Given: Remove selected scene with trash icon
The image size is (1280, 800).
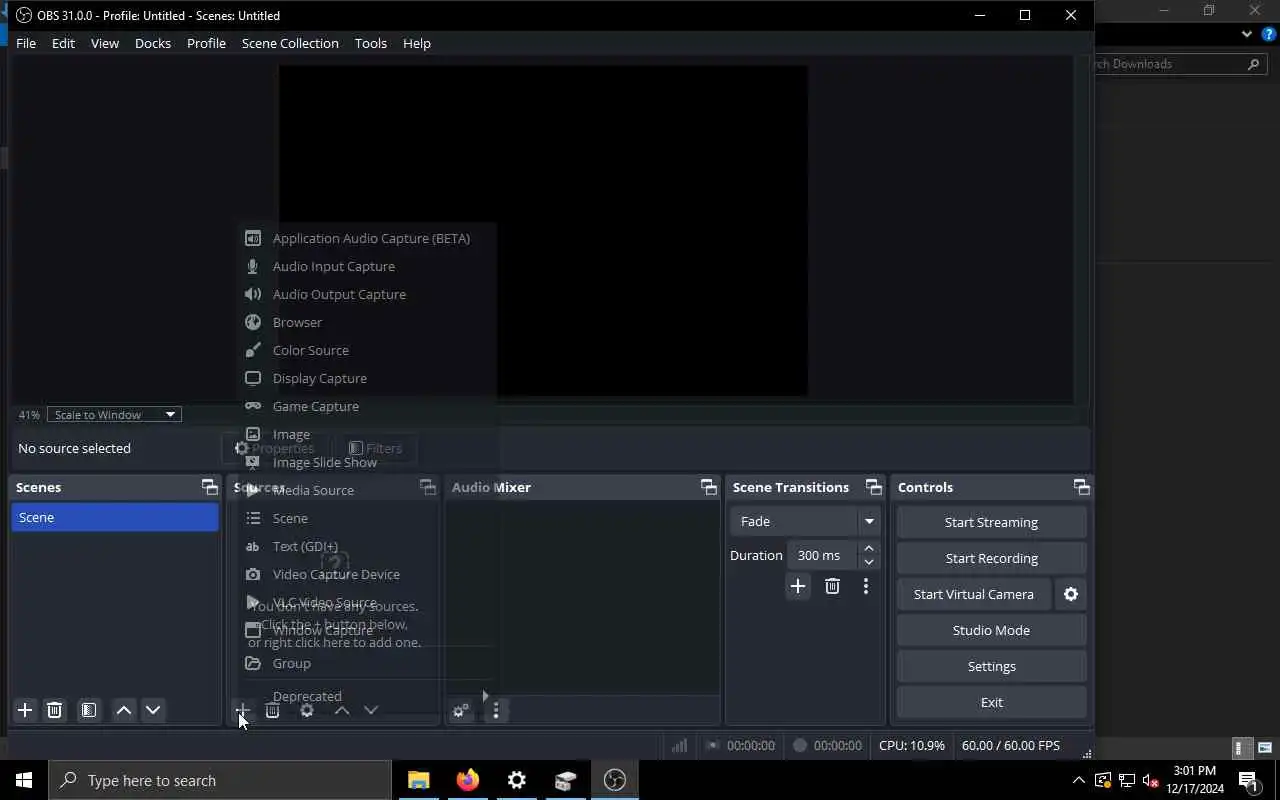Looking at the screenshot, I should click(x=55, y=710).
